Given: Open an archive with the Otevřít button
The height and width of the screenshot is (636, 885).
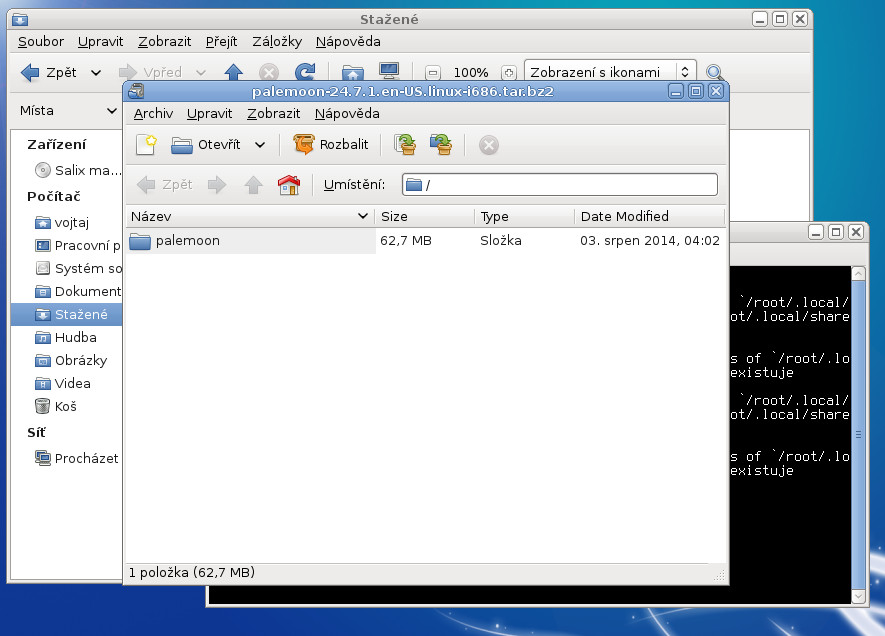Looking at the screenshot, I should [x=205, y=144].
